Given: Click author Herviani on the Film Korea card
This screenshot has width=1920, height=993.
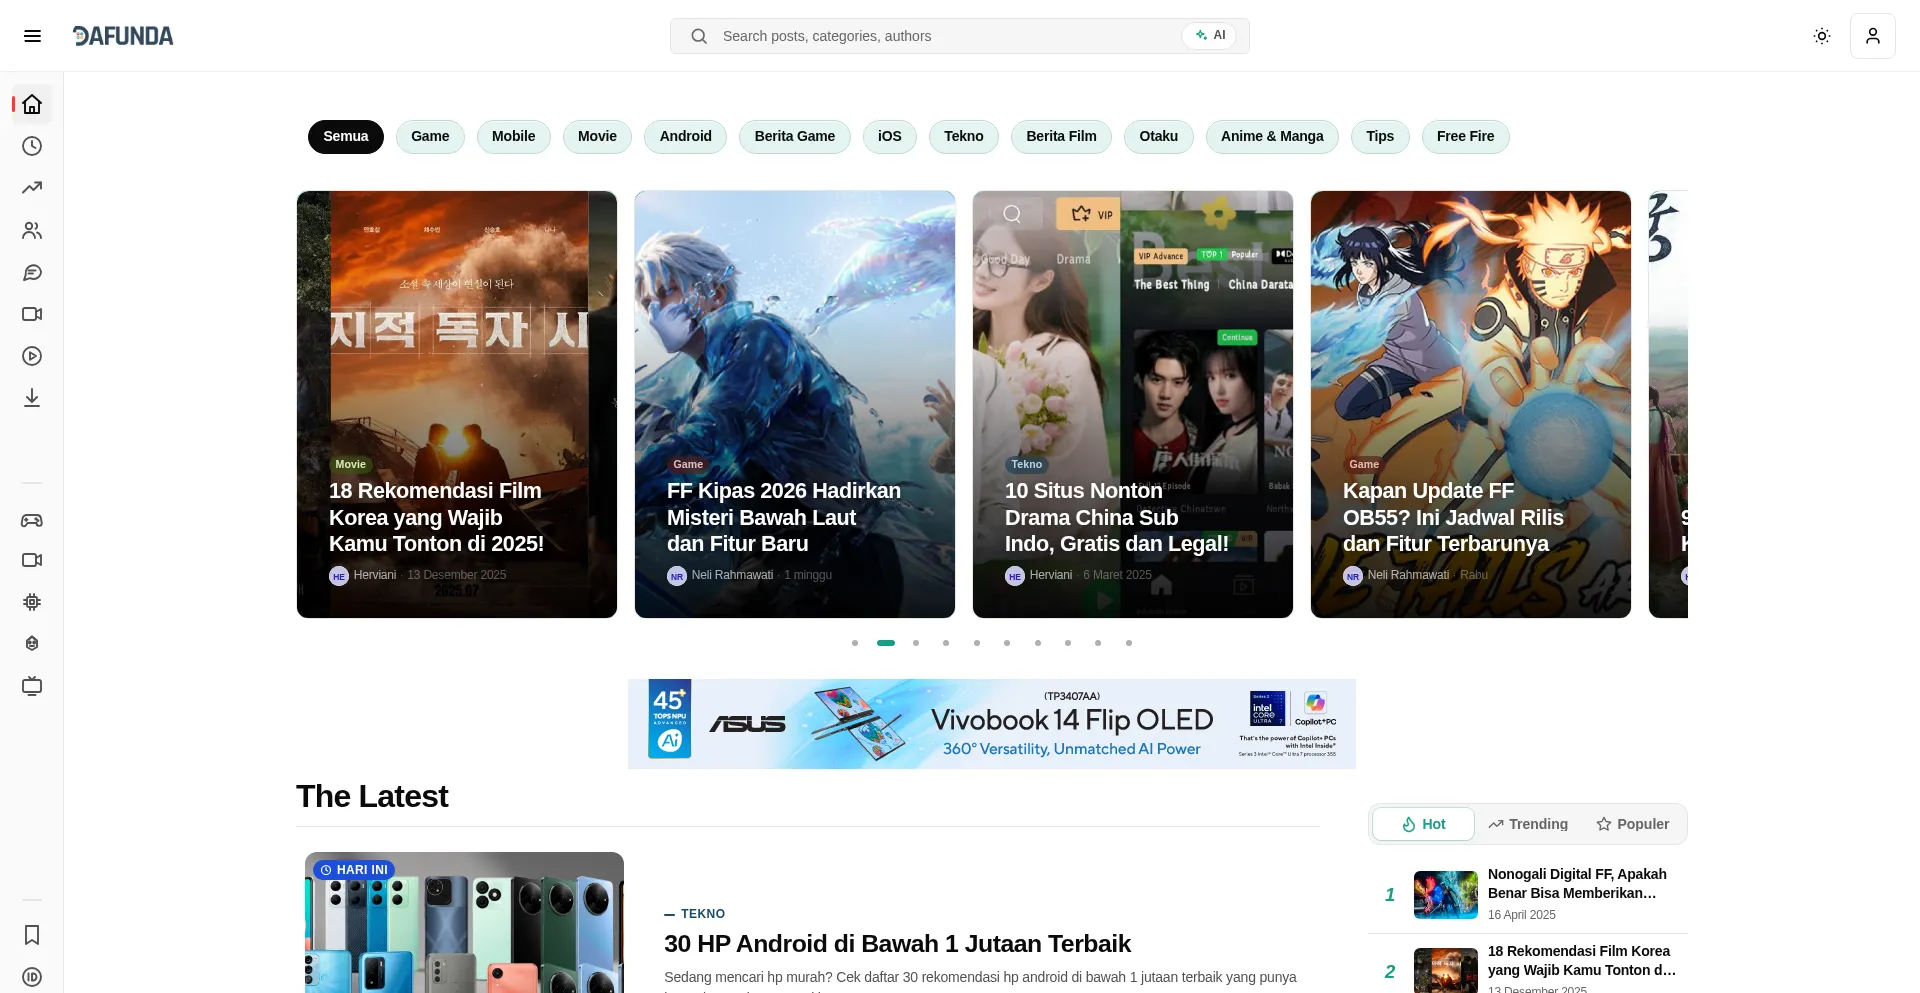Looking at the screenshot, I should coord(375,575).
